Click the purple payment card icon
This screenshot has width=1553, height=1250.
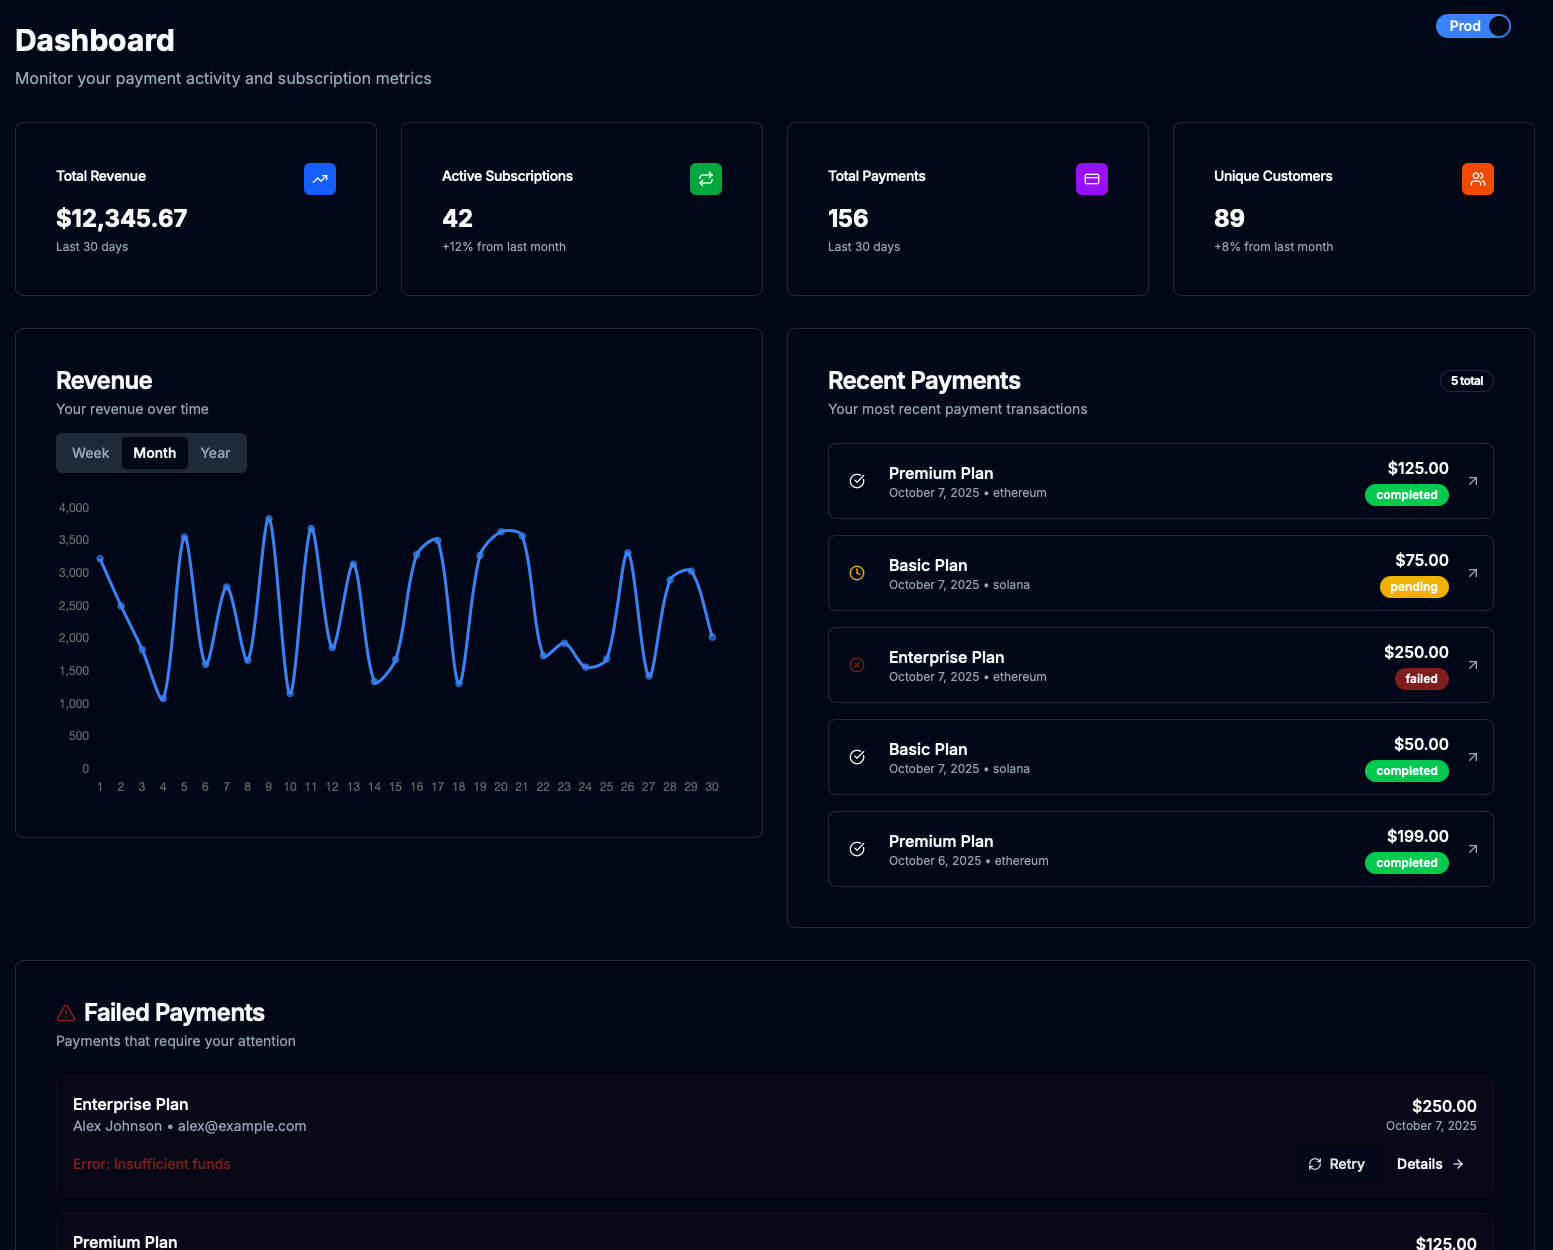(x=1092, y=179)
